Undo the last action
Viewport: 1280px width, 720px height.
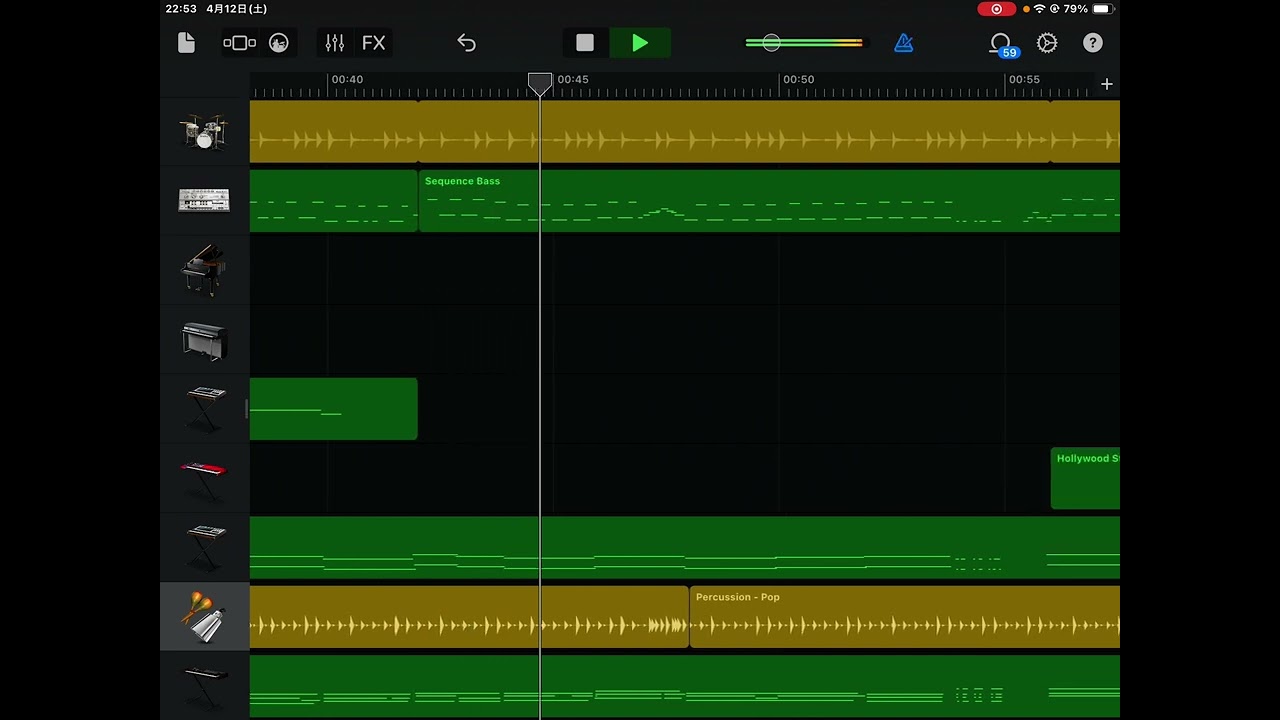466,43
